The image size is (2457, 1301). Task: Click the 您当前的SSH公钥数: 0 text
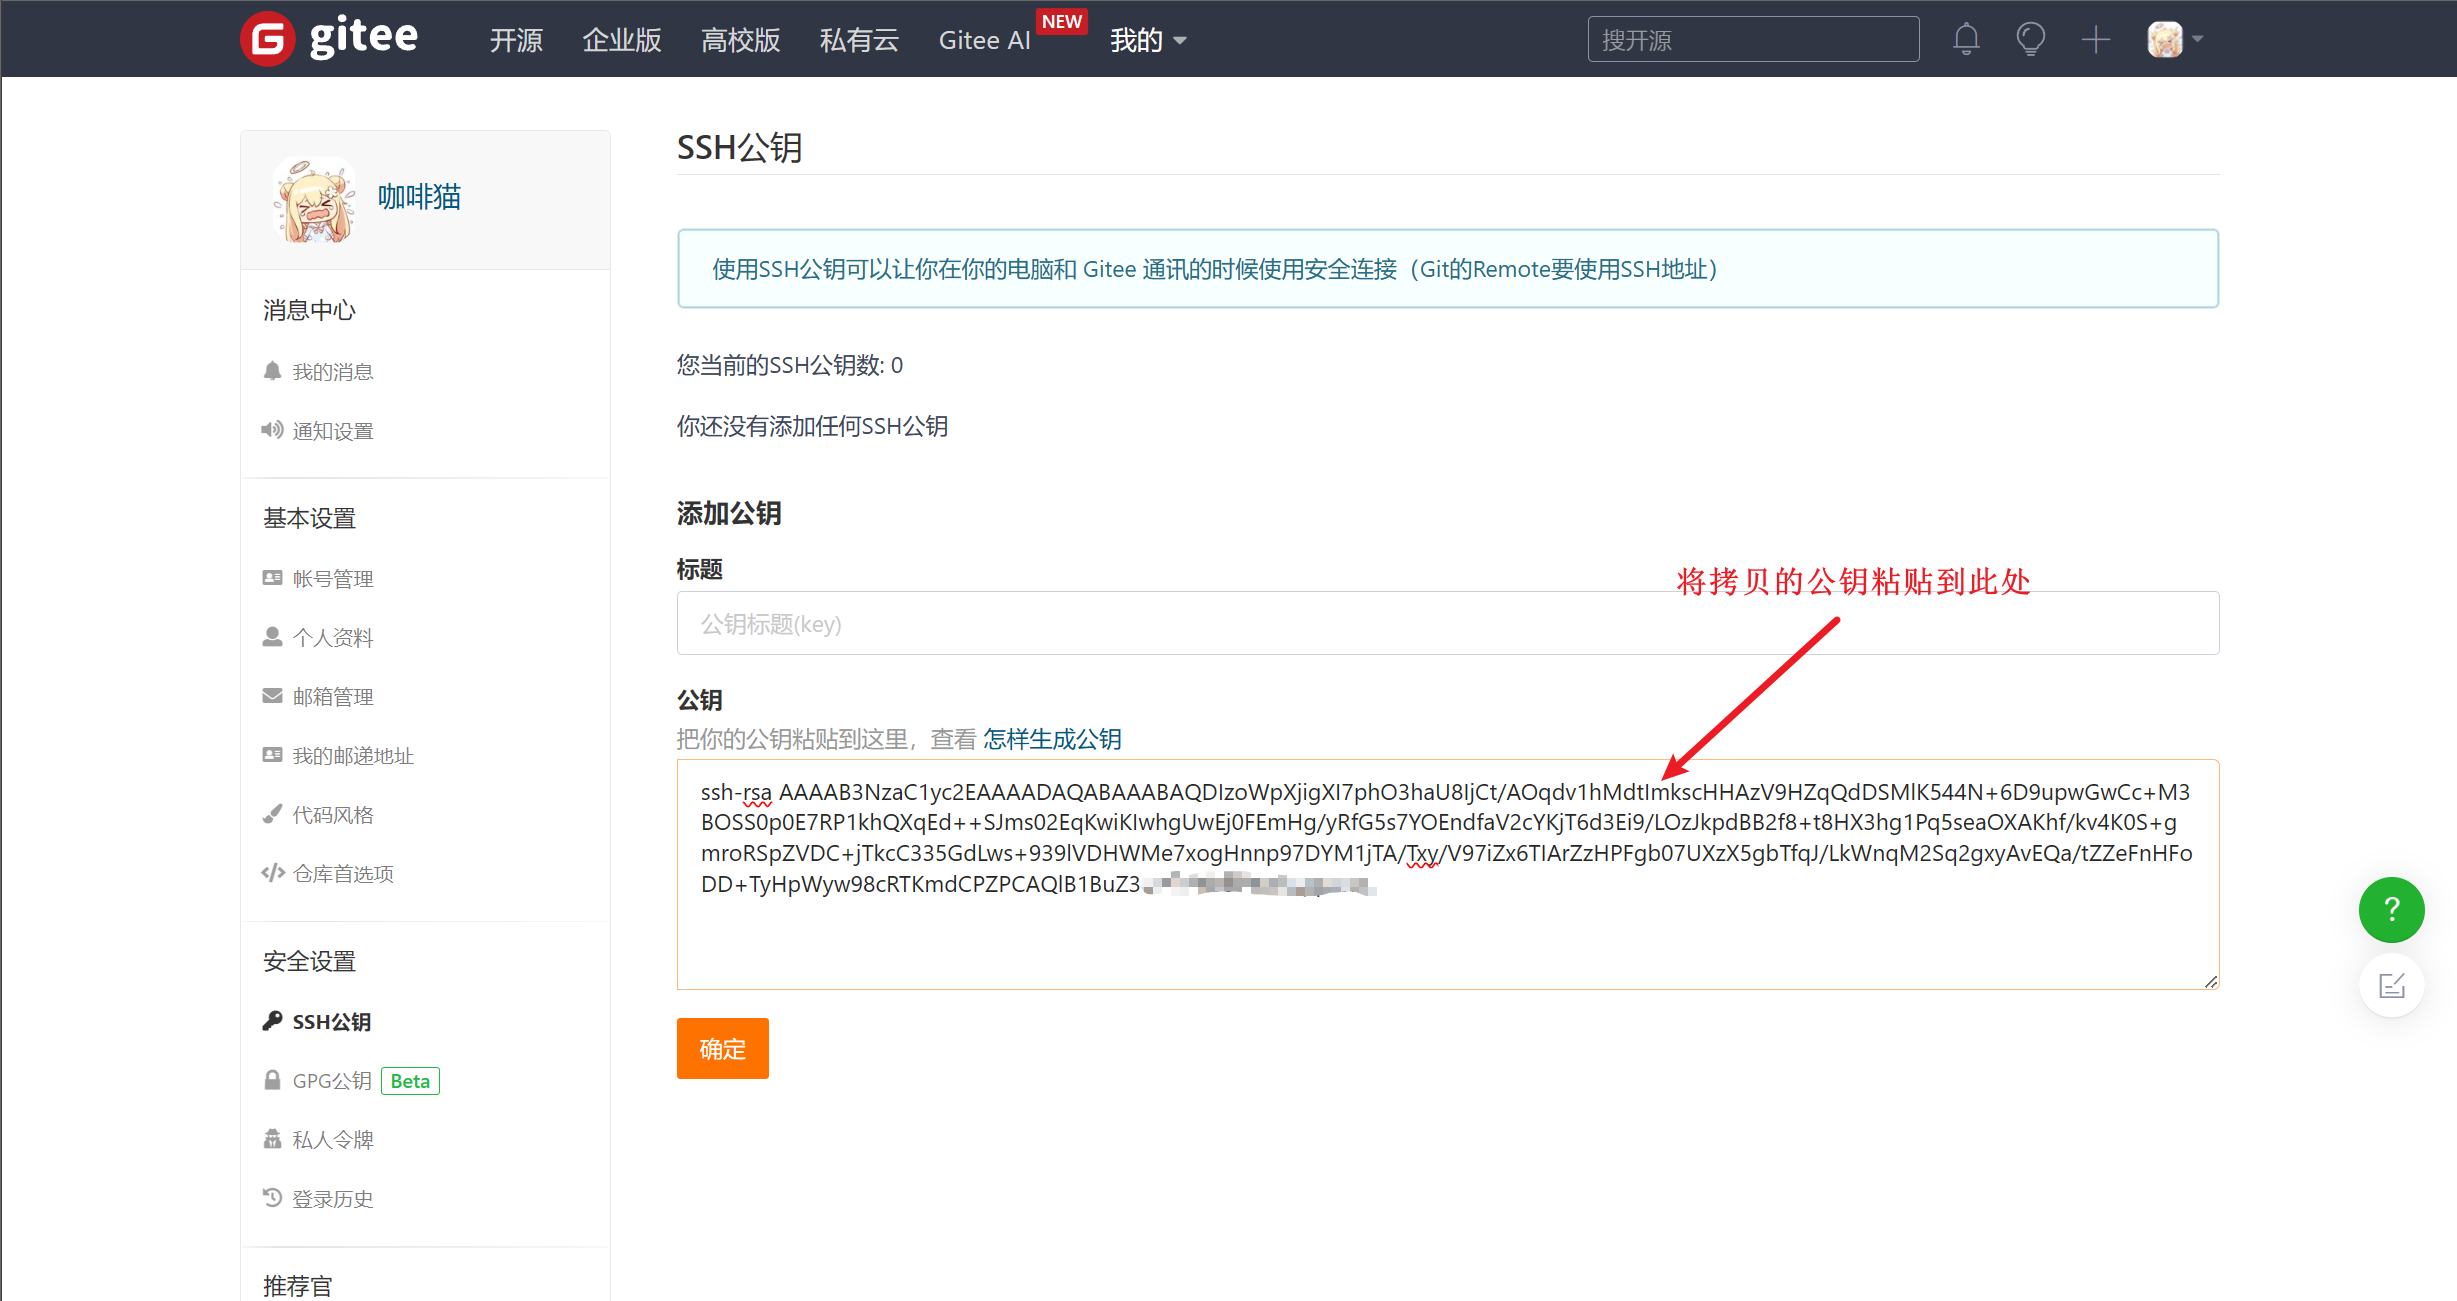pos(790,365)
